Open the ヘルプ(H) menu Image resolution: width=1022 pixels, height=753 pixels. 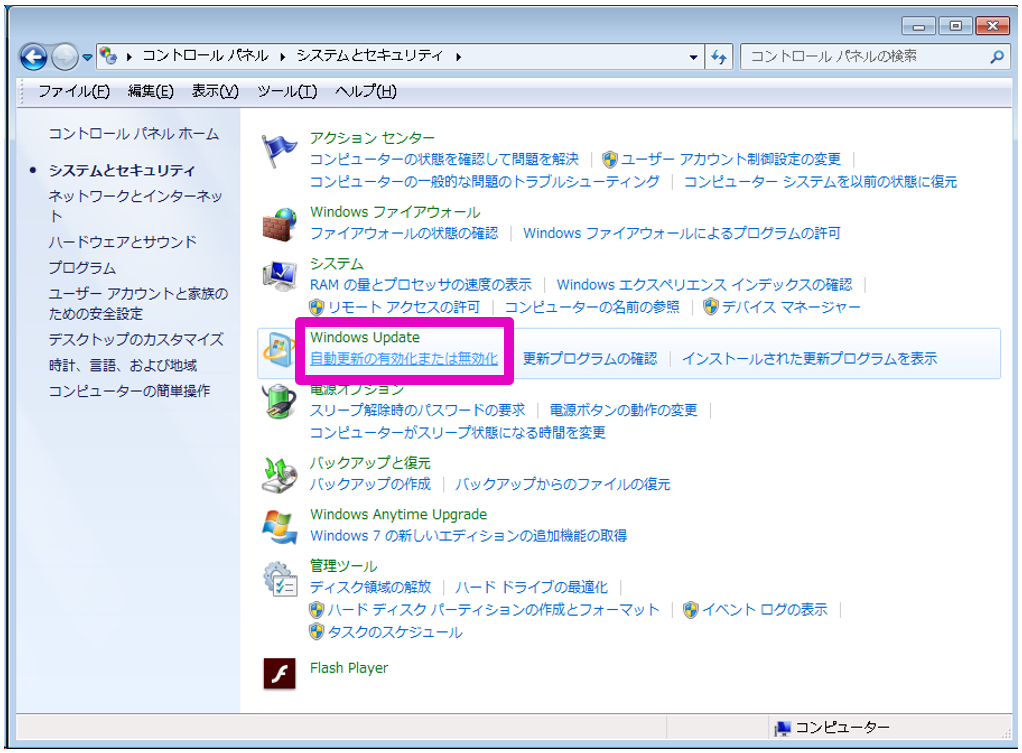366,91
